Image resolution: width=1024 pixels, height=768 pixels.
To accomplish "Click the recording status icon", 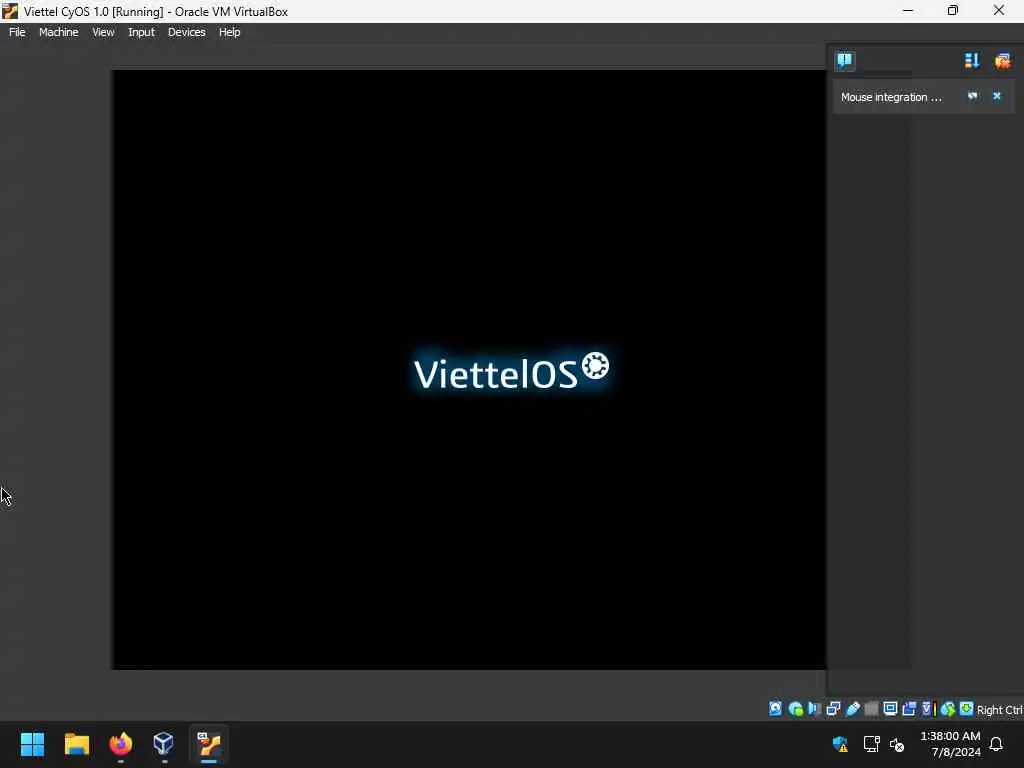I will click(909, 709).
